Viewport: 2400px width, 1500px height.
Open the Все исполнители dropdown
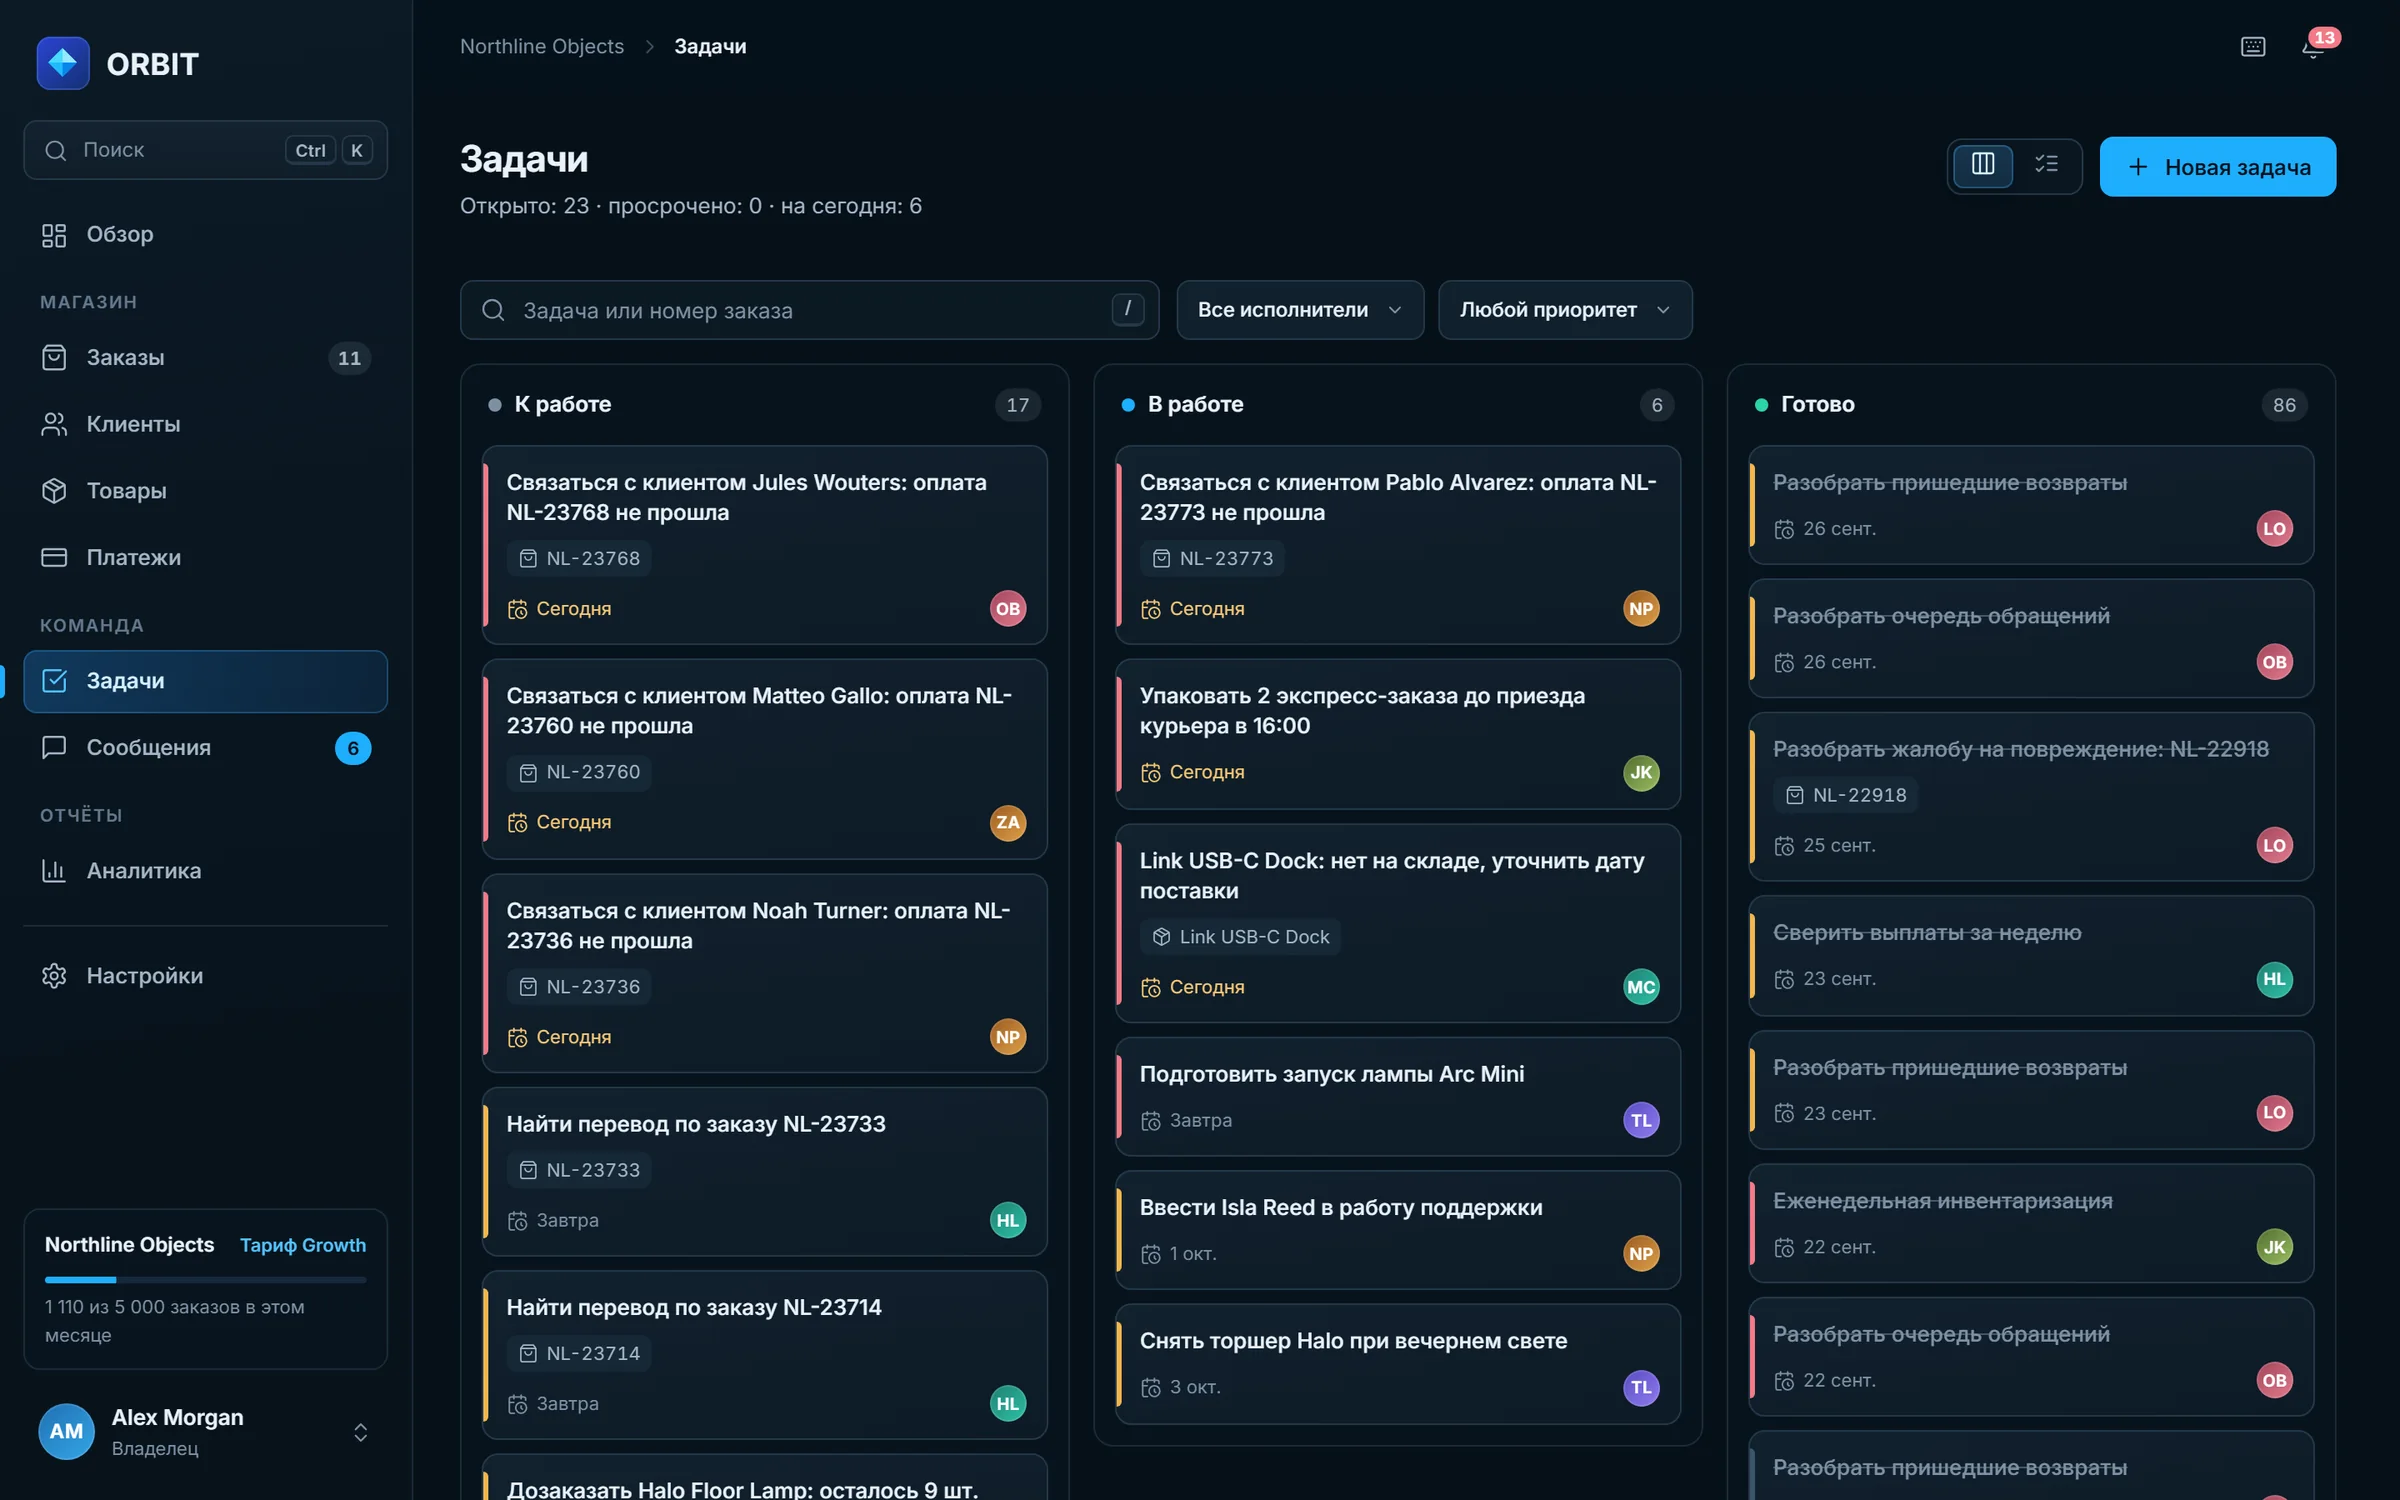tap(1300, 310)
